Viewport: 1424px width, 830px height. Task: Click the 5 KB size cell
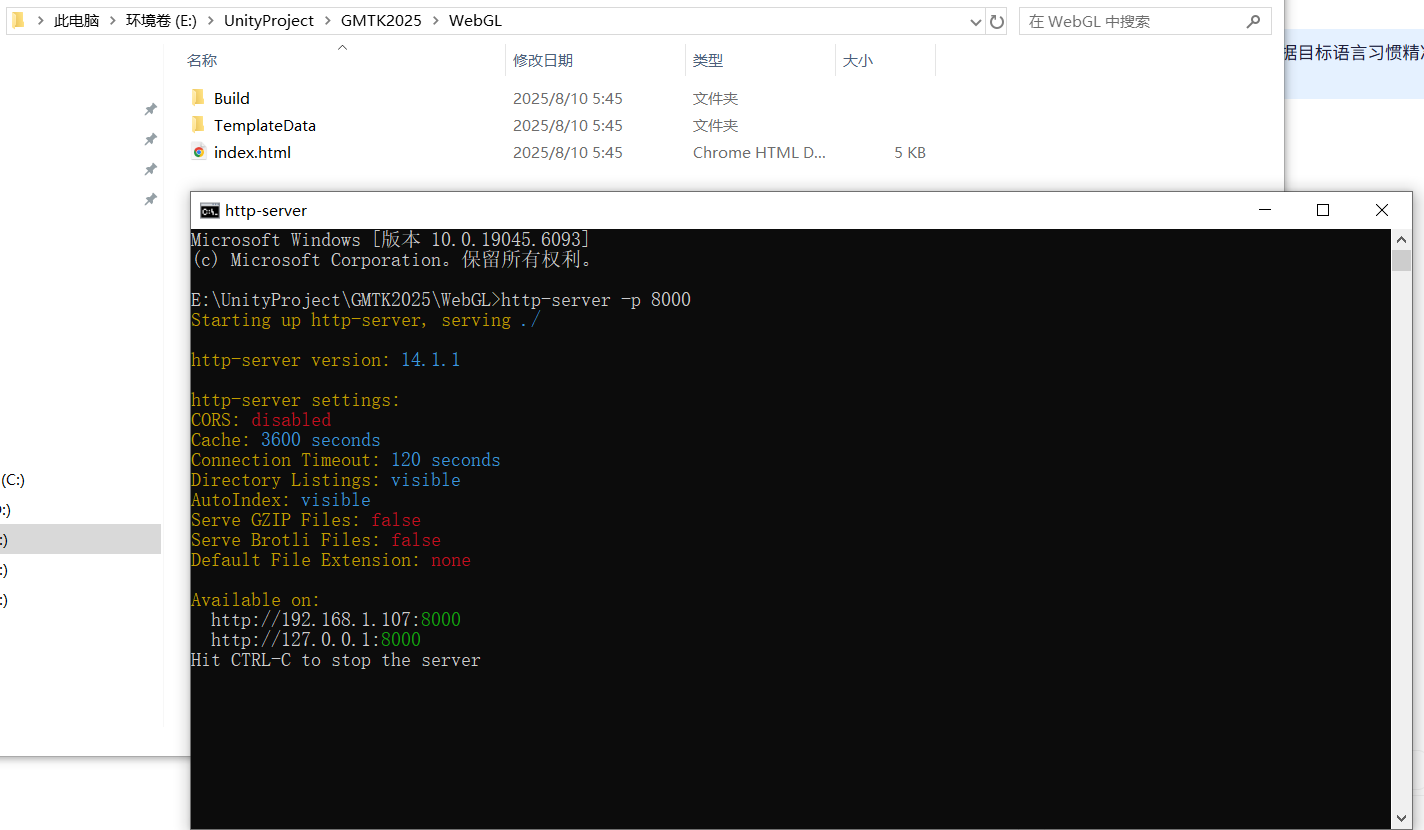(910, 152)
